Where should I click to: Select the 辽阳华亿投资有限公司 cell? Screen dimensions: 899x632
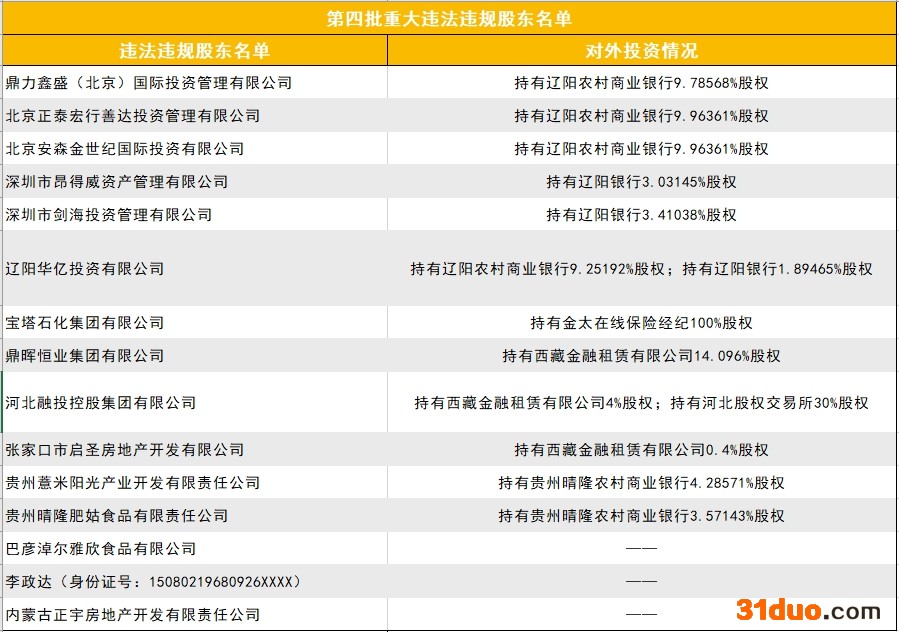coord(85,269)
